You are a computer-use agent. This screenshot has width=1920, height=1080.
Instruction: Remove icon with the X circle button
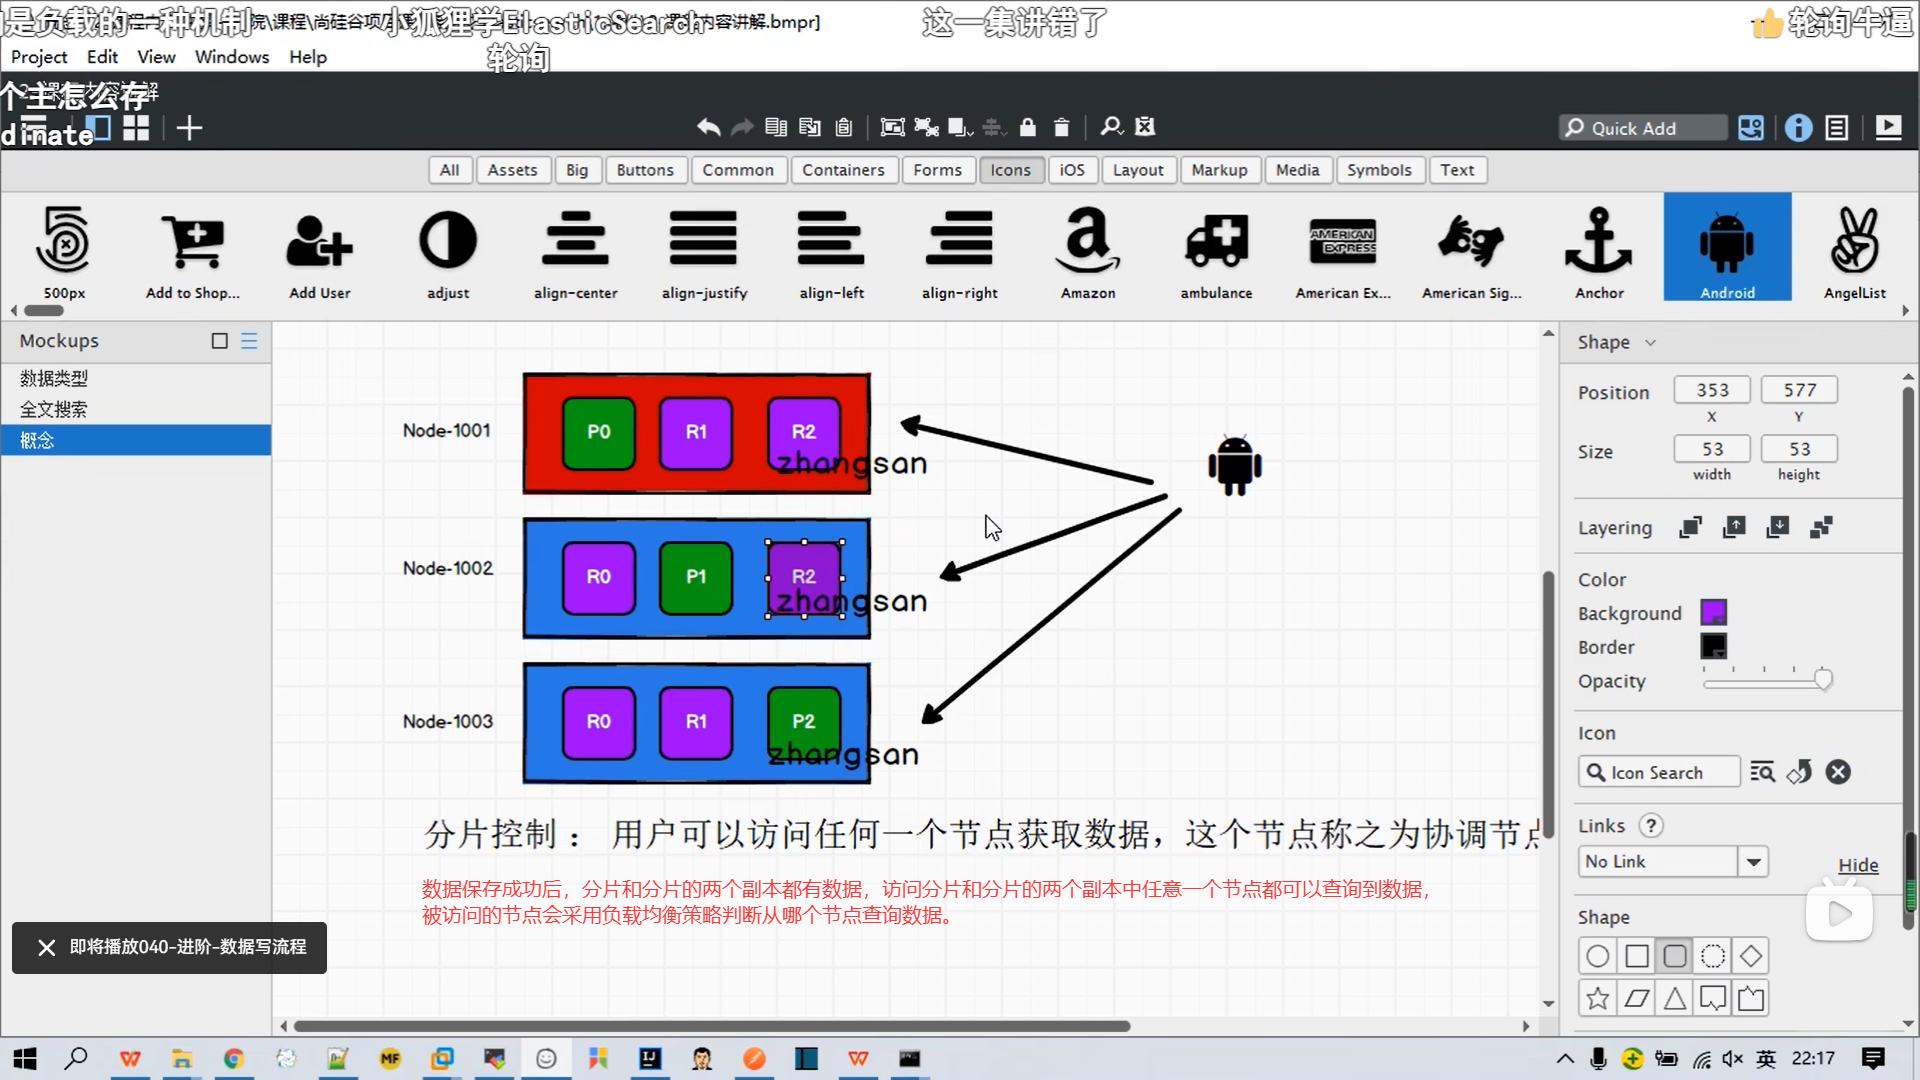[1838, 772]
